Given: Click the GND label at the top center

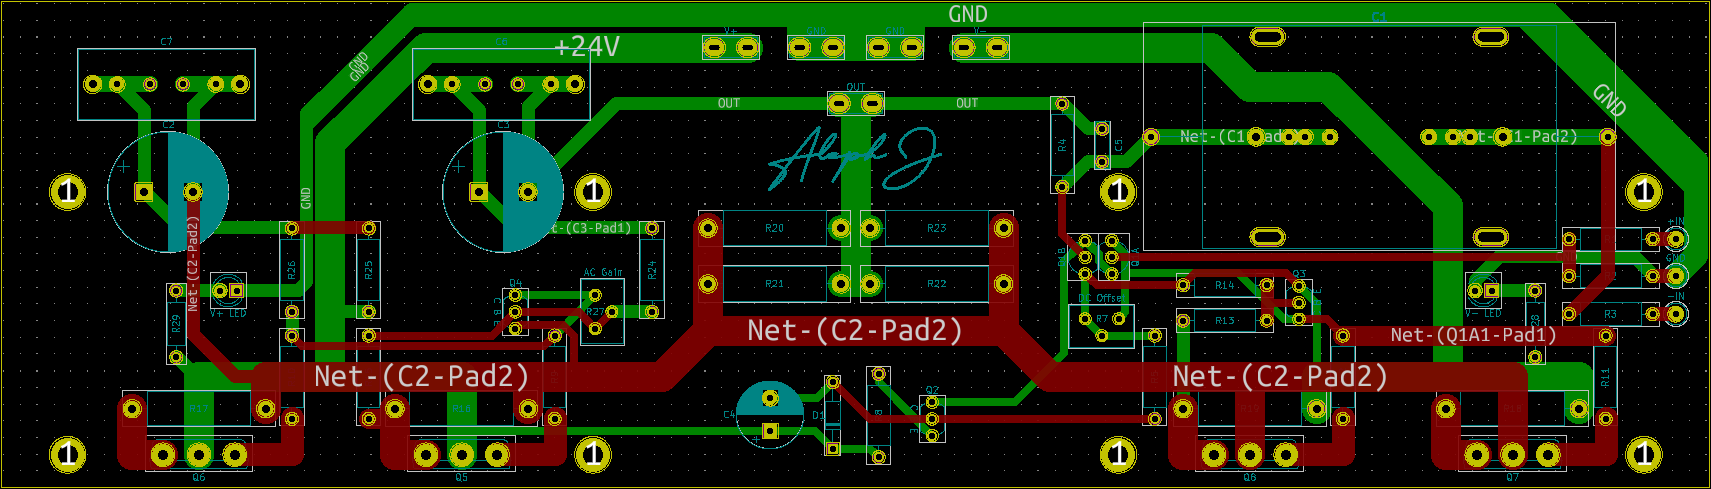Looking at the screenshot, I should pos(968,14).
